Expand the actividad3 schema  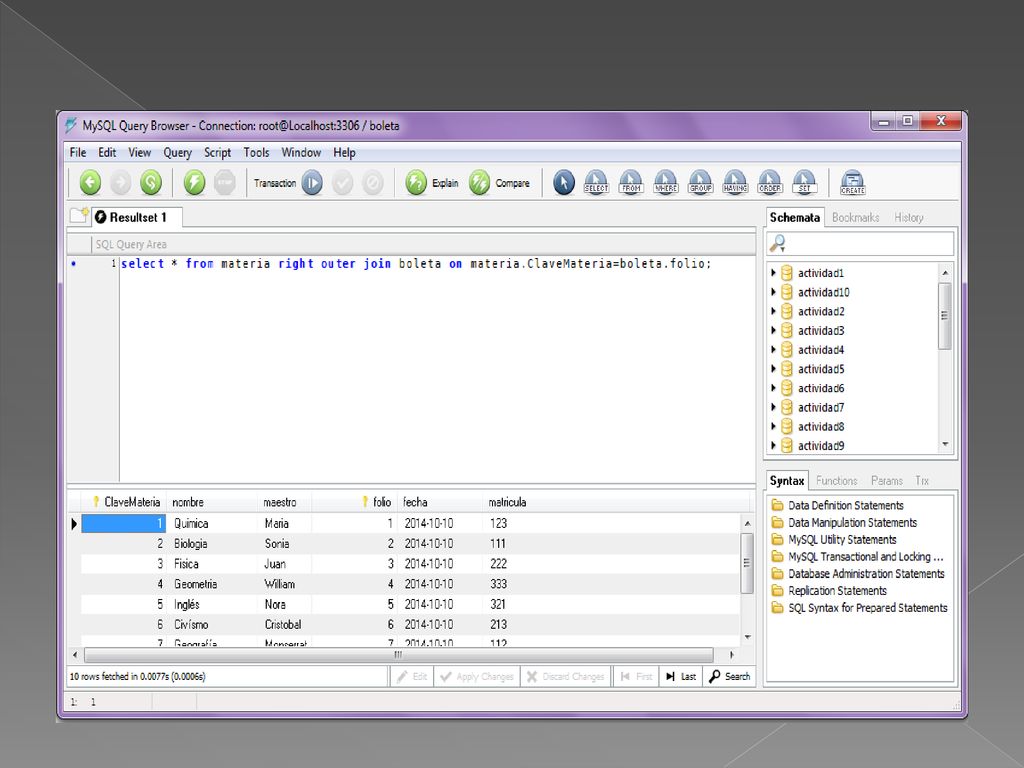pos(773,330)
